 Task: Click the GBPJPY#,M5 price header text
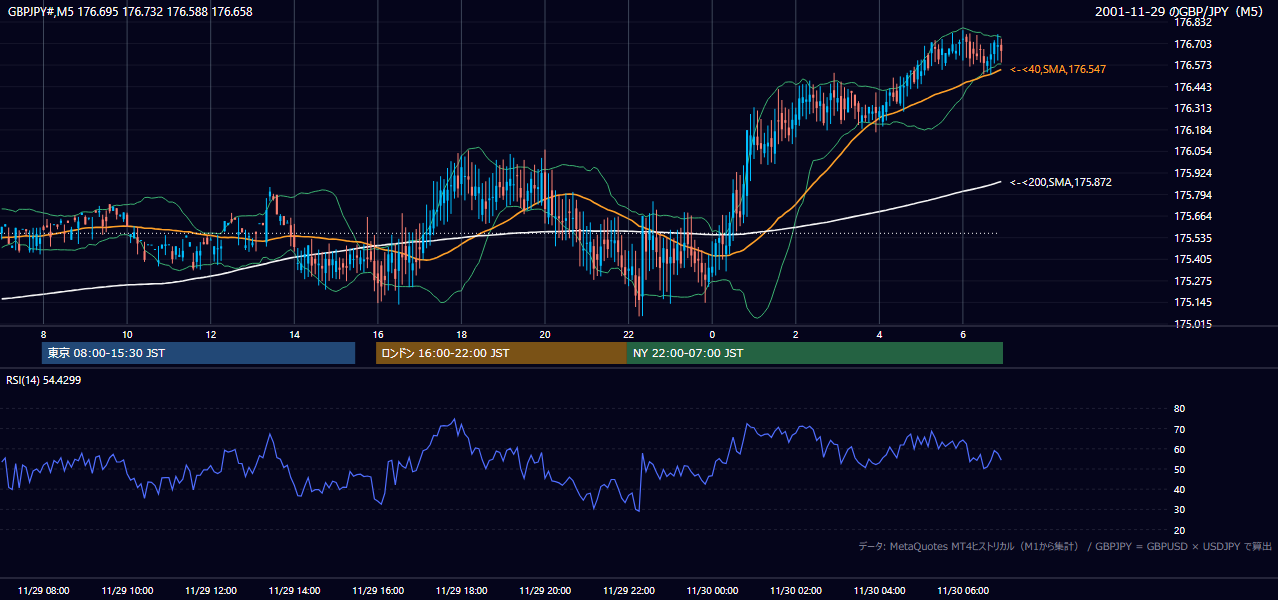[x=130, y=11]
